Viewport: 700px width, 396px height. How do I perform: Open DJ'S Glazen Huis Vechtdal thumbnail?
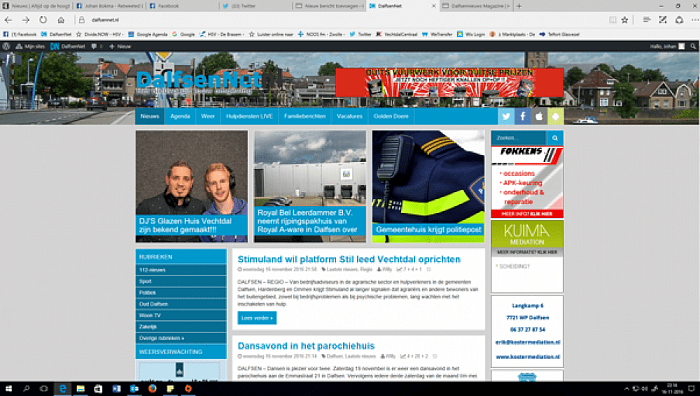pos(192,186)
